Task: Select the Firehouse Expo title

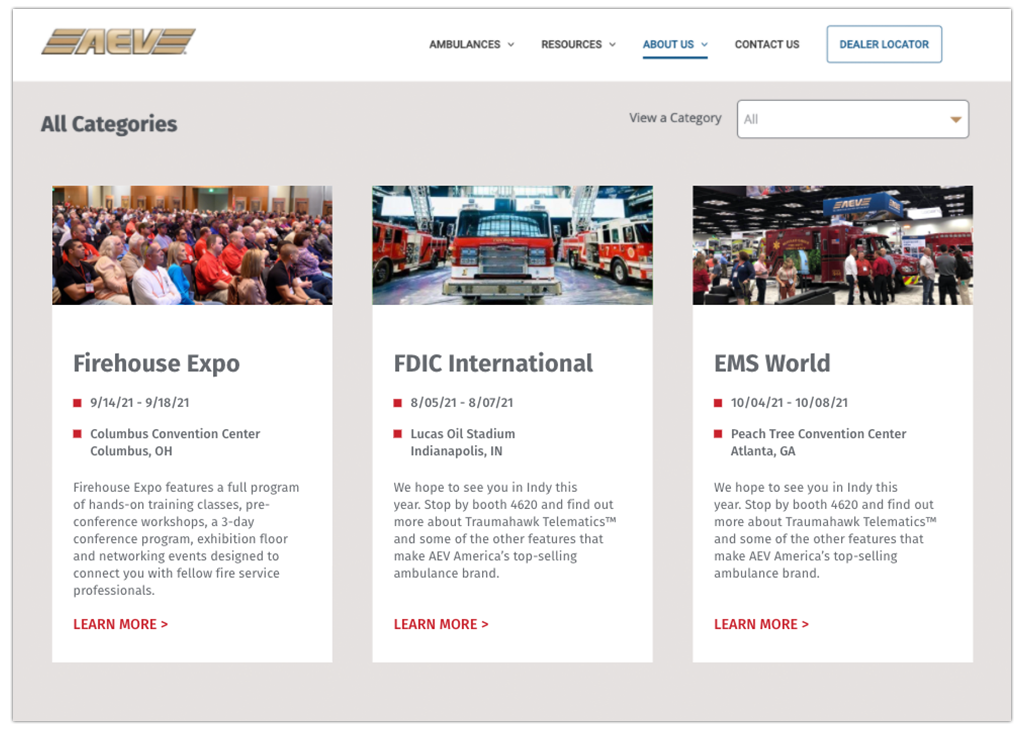Action: click(x=156, y=363)
